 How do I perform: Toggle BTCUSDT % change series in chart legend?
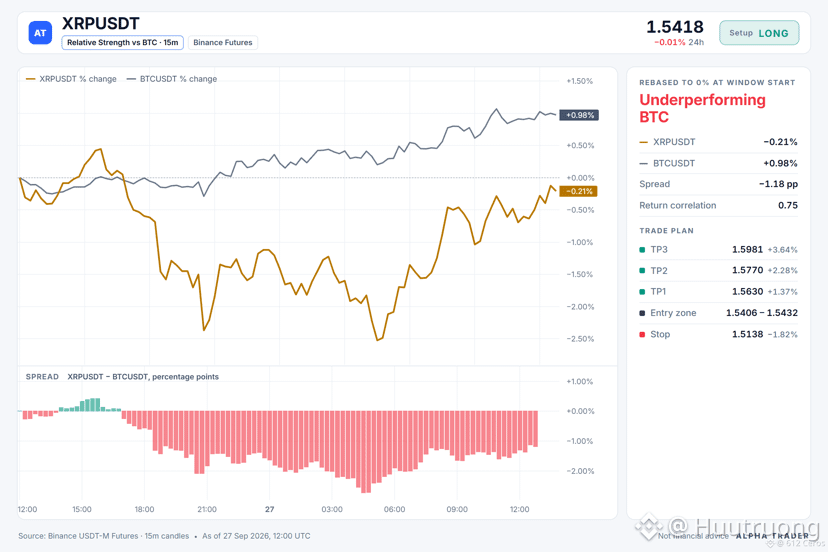(x=172, y=79)
